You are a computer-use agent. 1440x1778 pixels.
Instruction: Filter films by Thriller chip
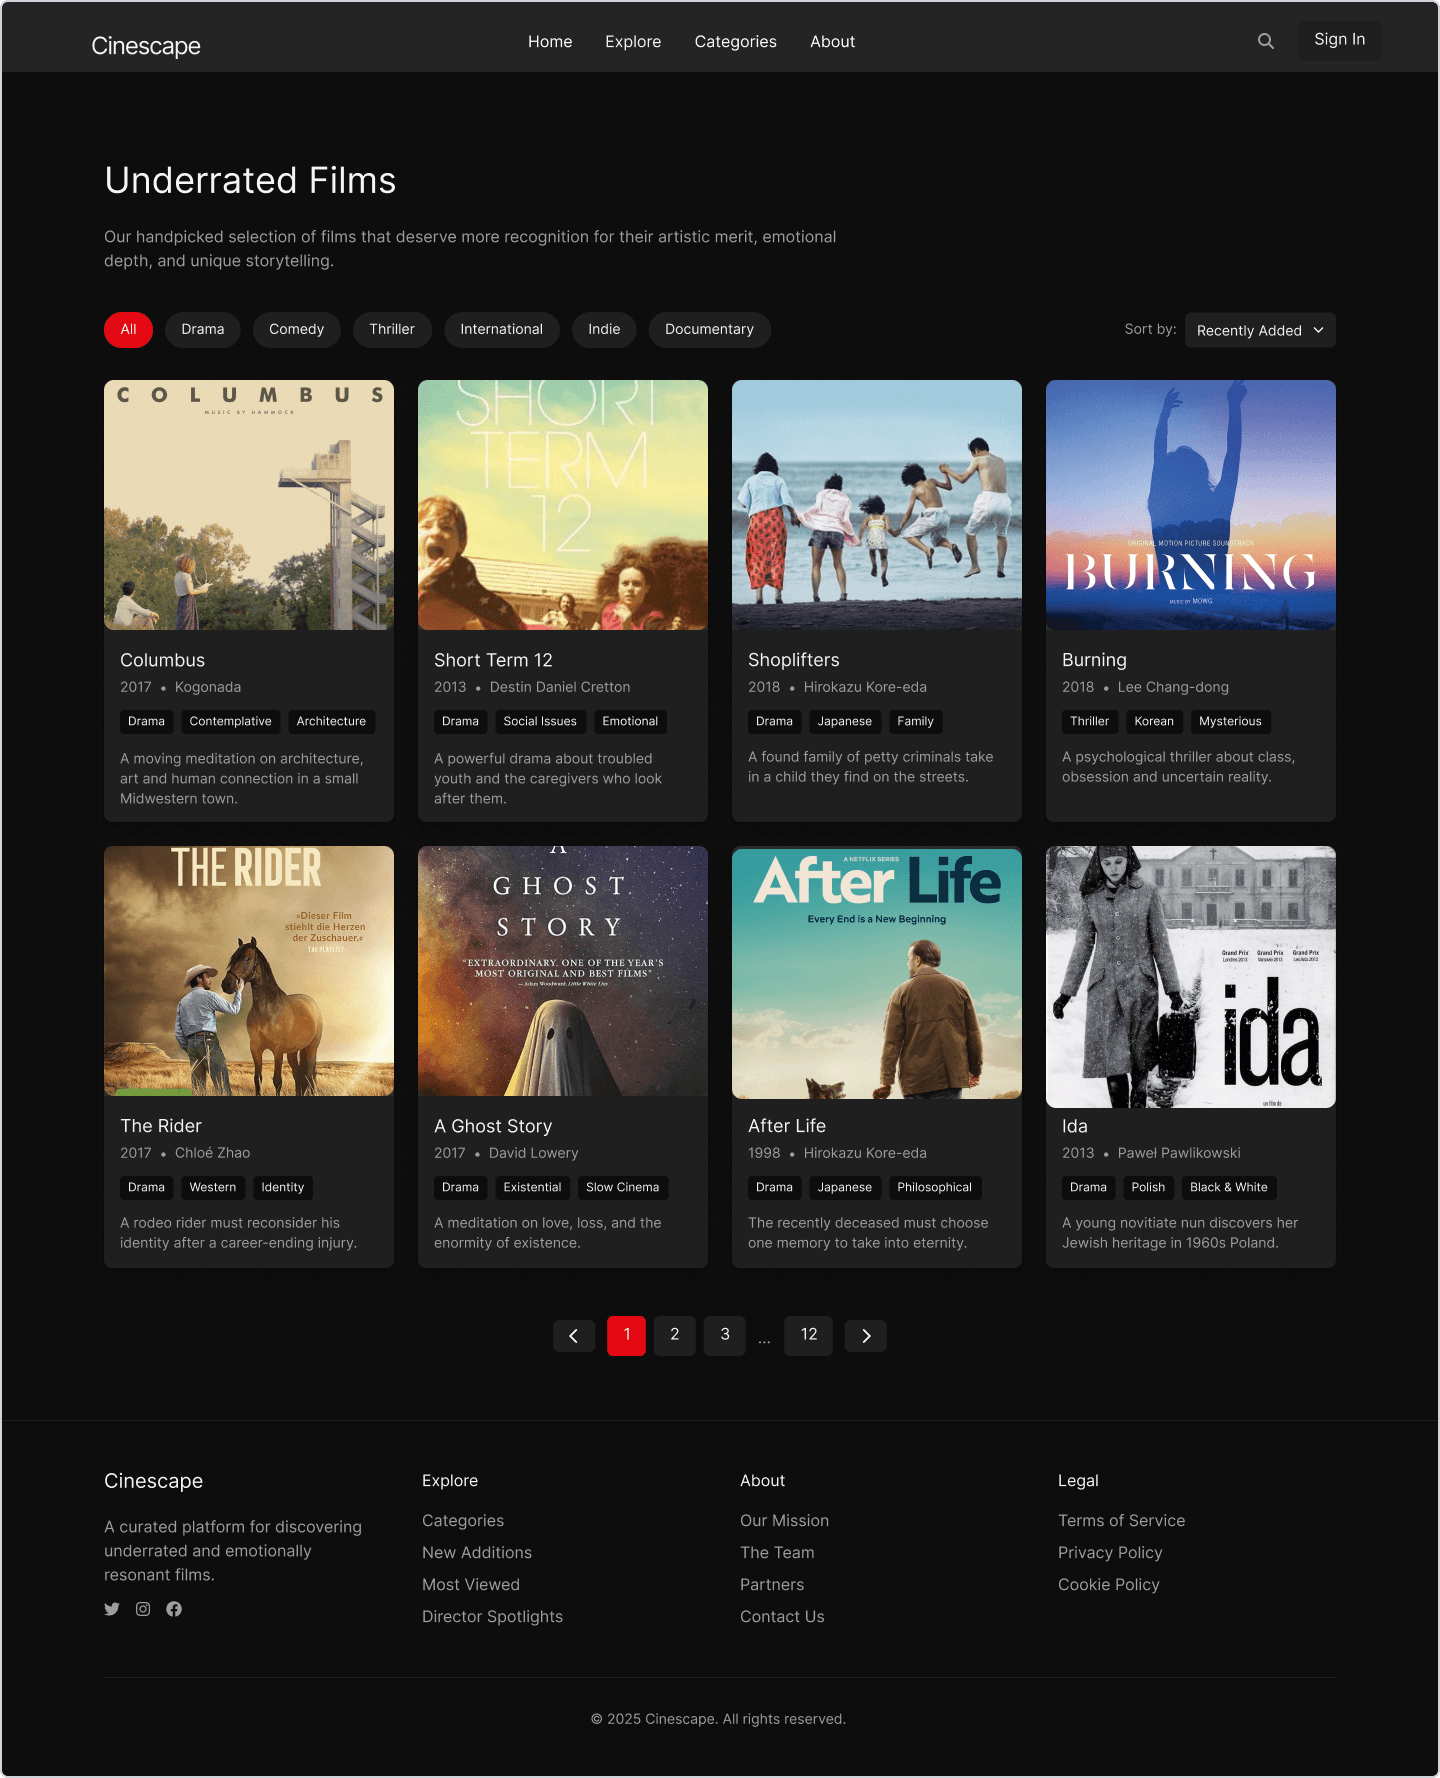392,330
